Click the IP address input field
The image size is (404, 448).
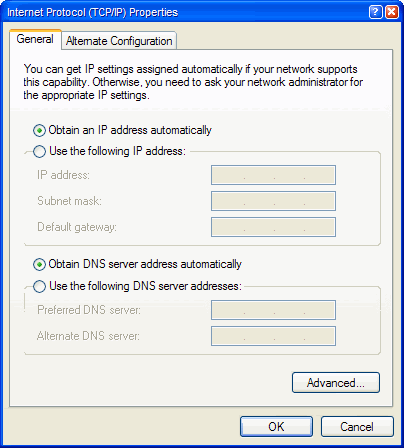(x=273, y=175)
